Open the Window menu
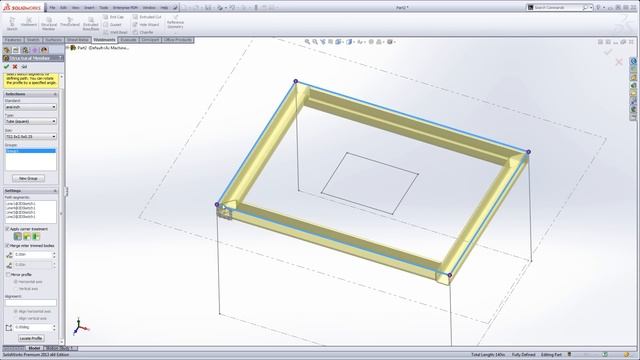Viewport: 640px width, 360px height. point(149,7)
